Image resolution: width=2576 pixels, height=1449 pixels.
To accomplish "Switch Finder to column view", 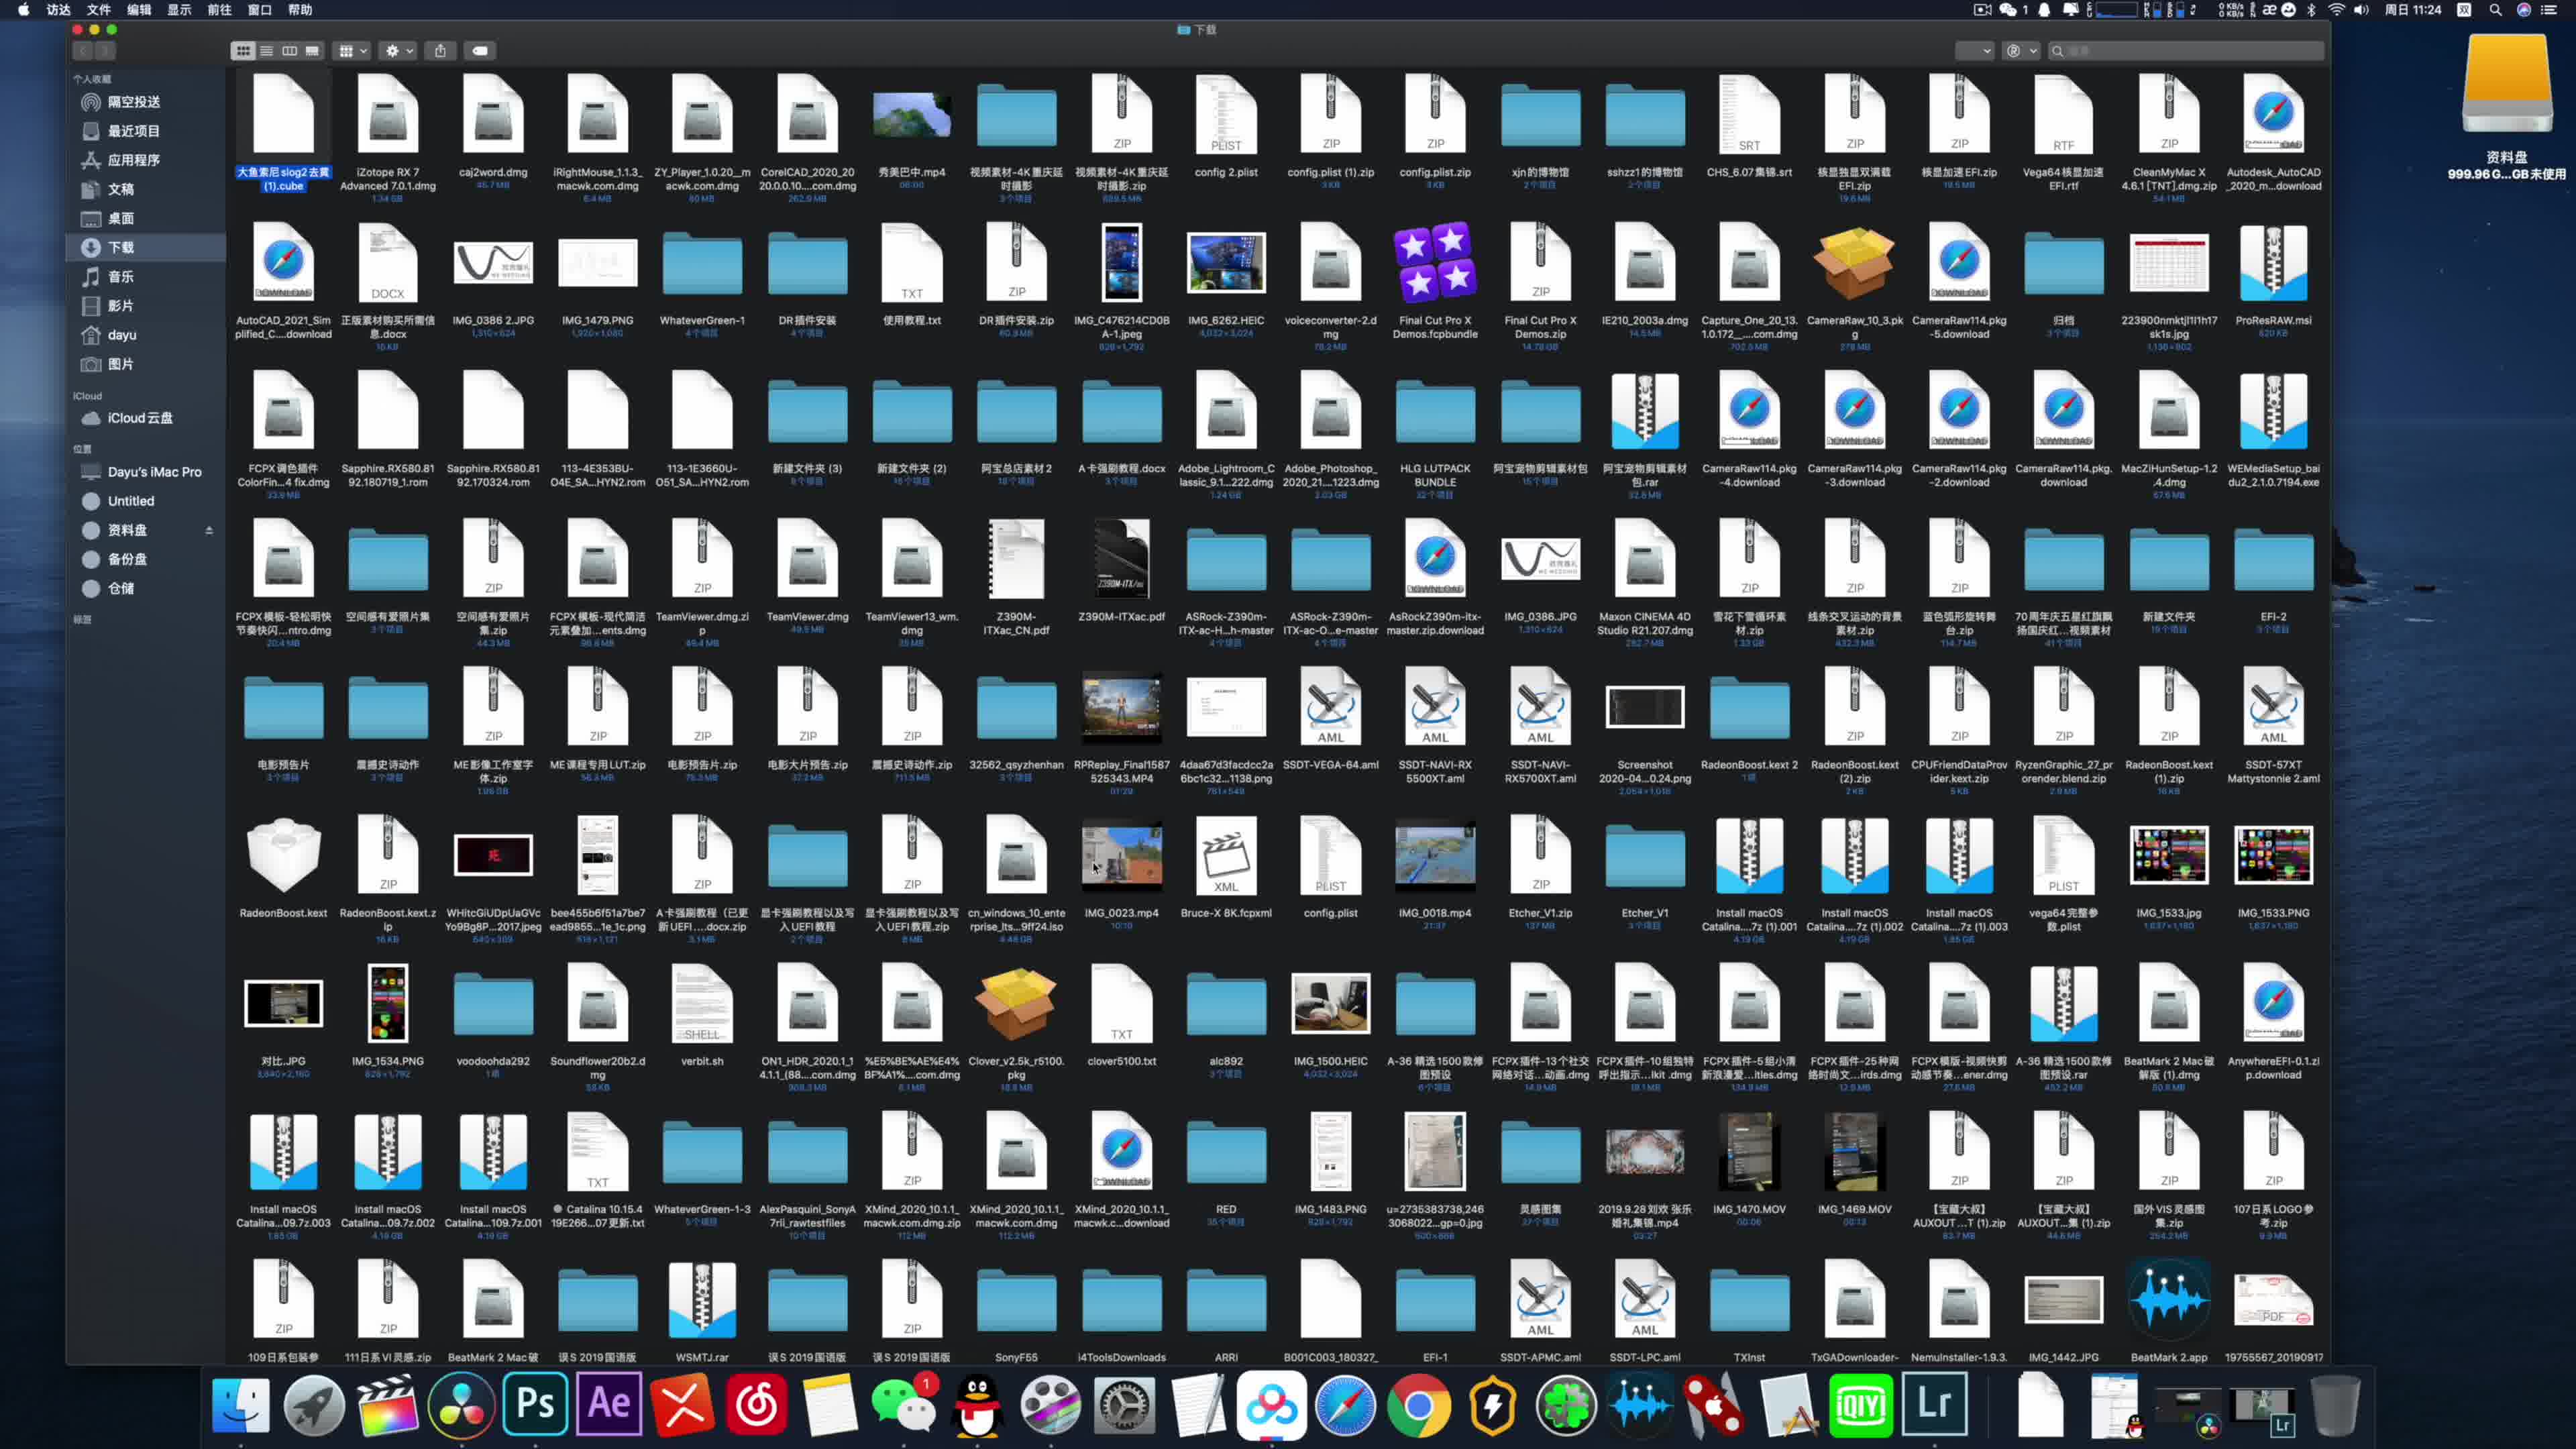I will pyautogui.click(x=289, y=51).
